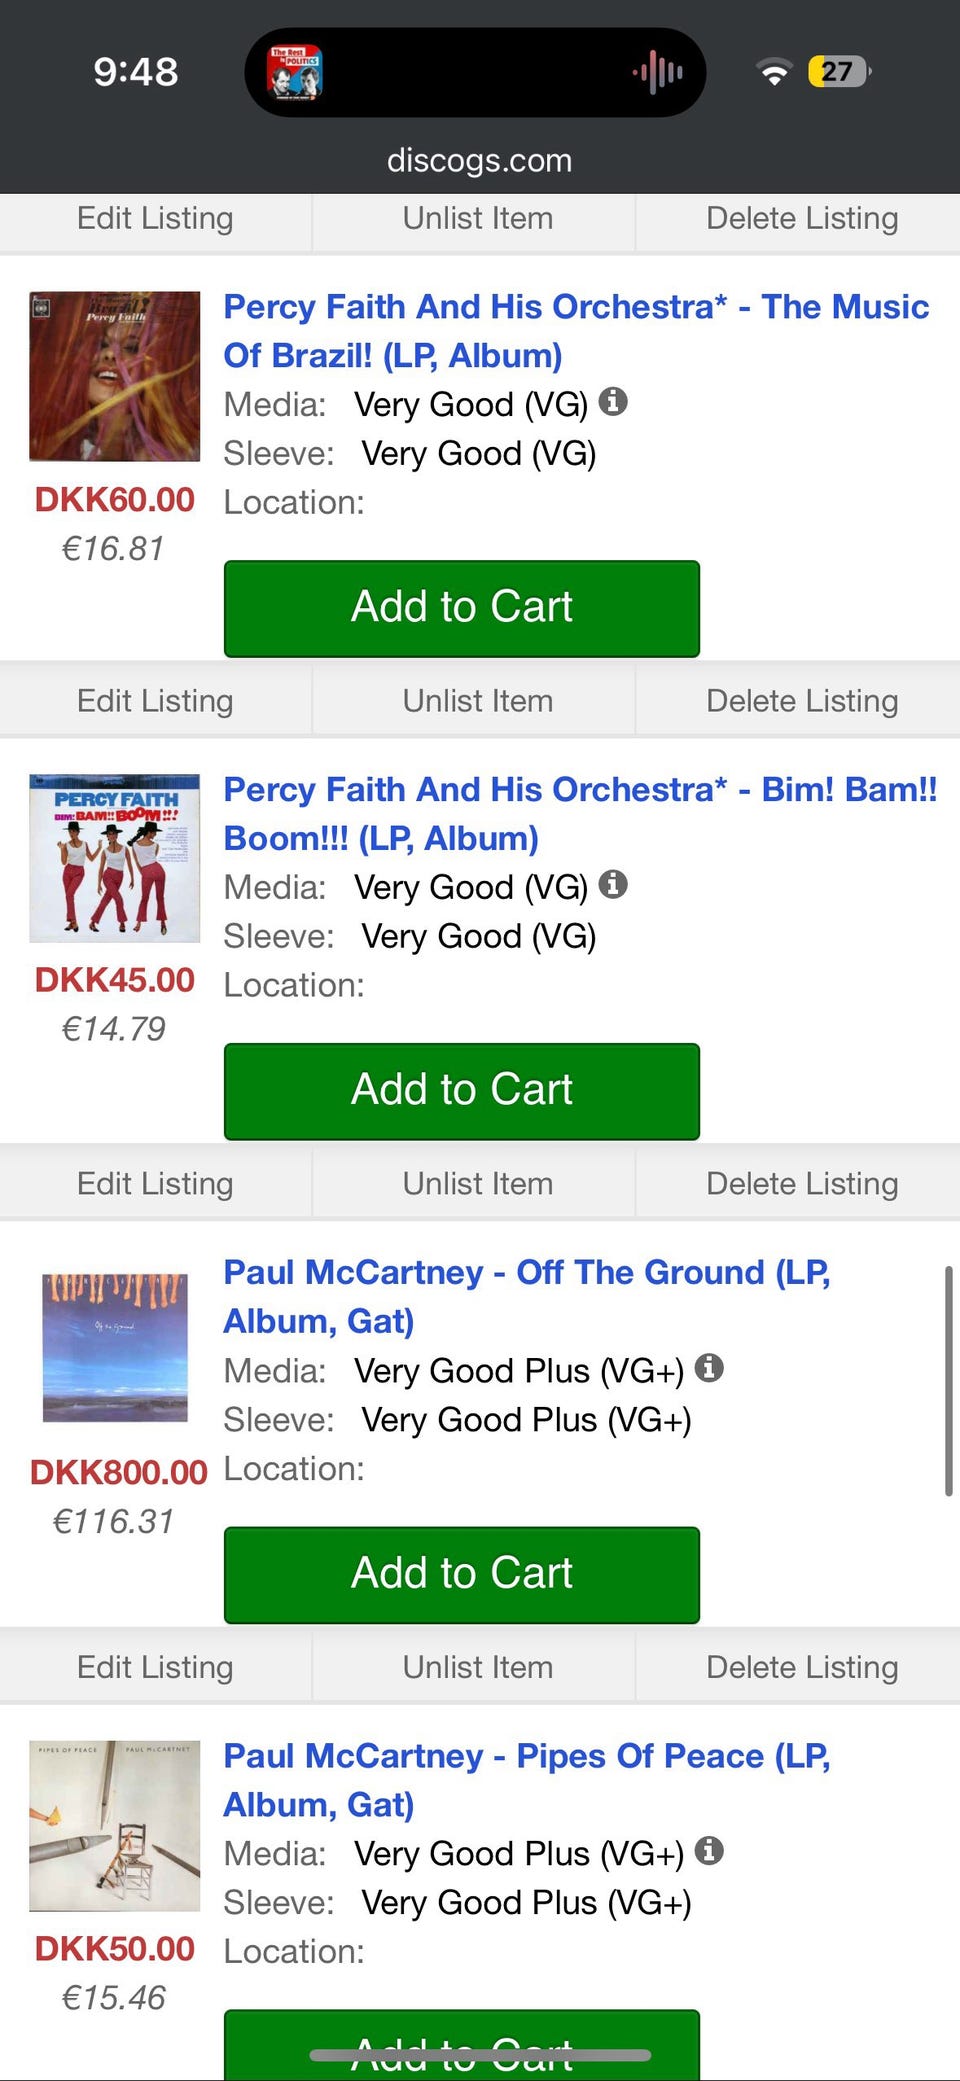This screenshot has height=2081, width=960.
Task: Edit listing above Bim! Bam!! Boom!!!
Action: coord(155,701)
